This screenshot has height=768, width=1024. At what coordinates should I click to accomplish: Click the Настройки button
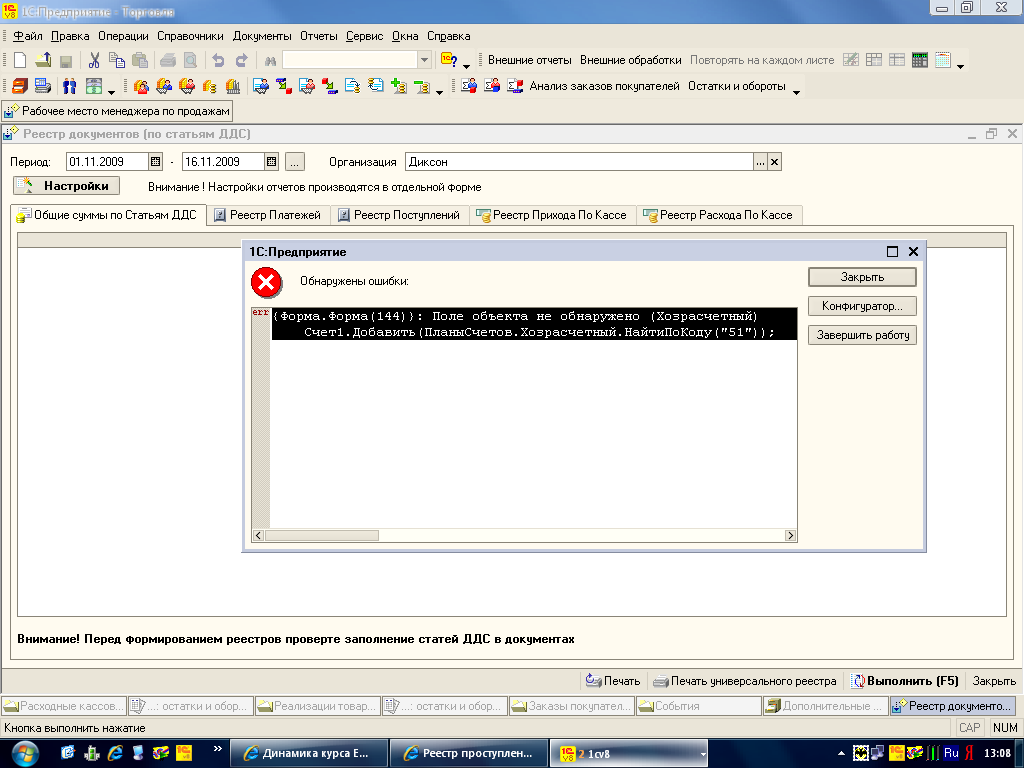pyautogui.click(x=66, y=185)
